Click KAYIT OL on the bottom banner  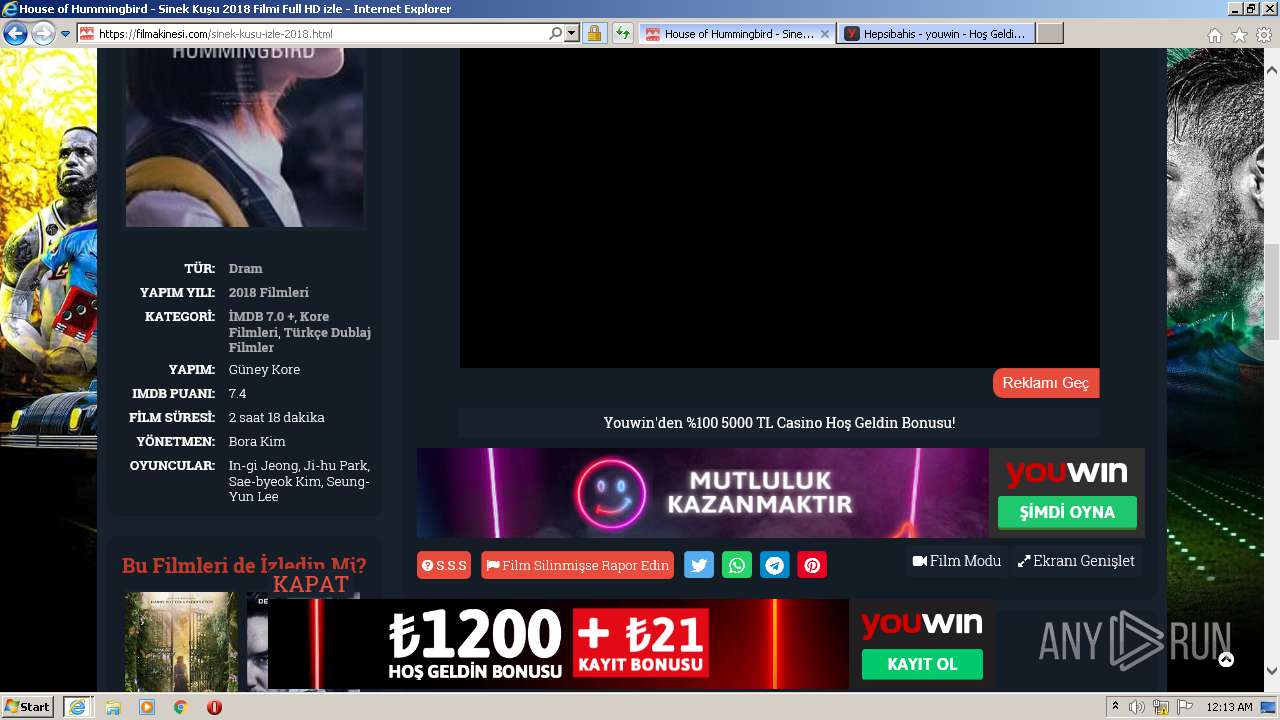(x=922, y=664)
